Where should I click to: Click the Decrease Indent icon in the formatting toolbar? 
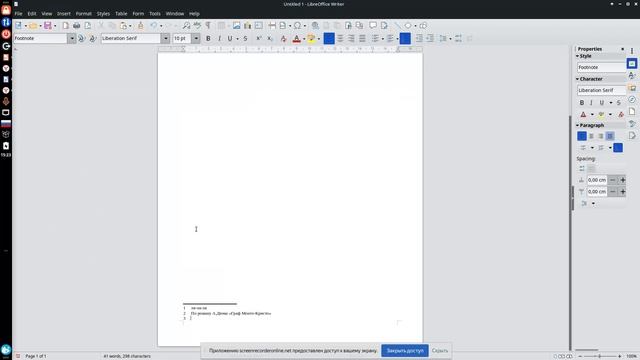(x=430, y=38)
